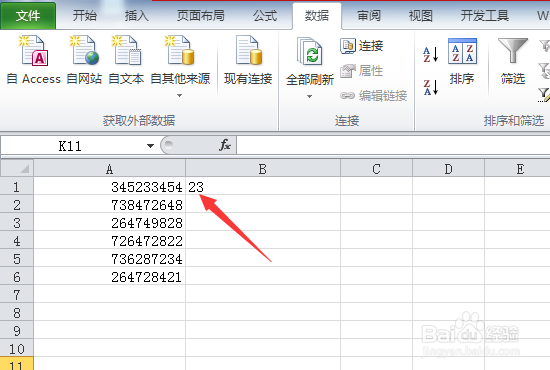Open the 连接 connections button
550x370 pixels.
point(362,46)
